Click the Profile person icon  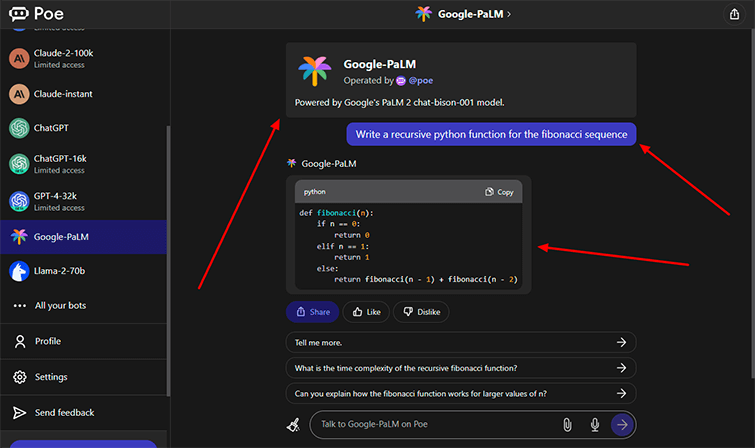coord(20,342)
